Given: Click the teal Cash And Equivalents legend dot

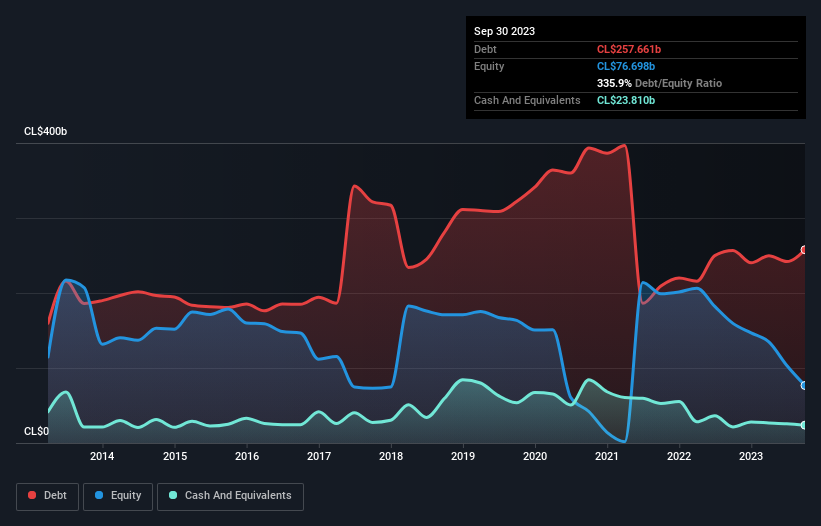Looking at the screenshot, I should coord(173,495).
